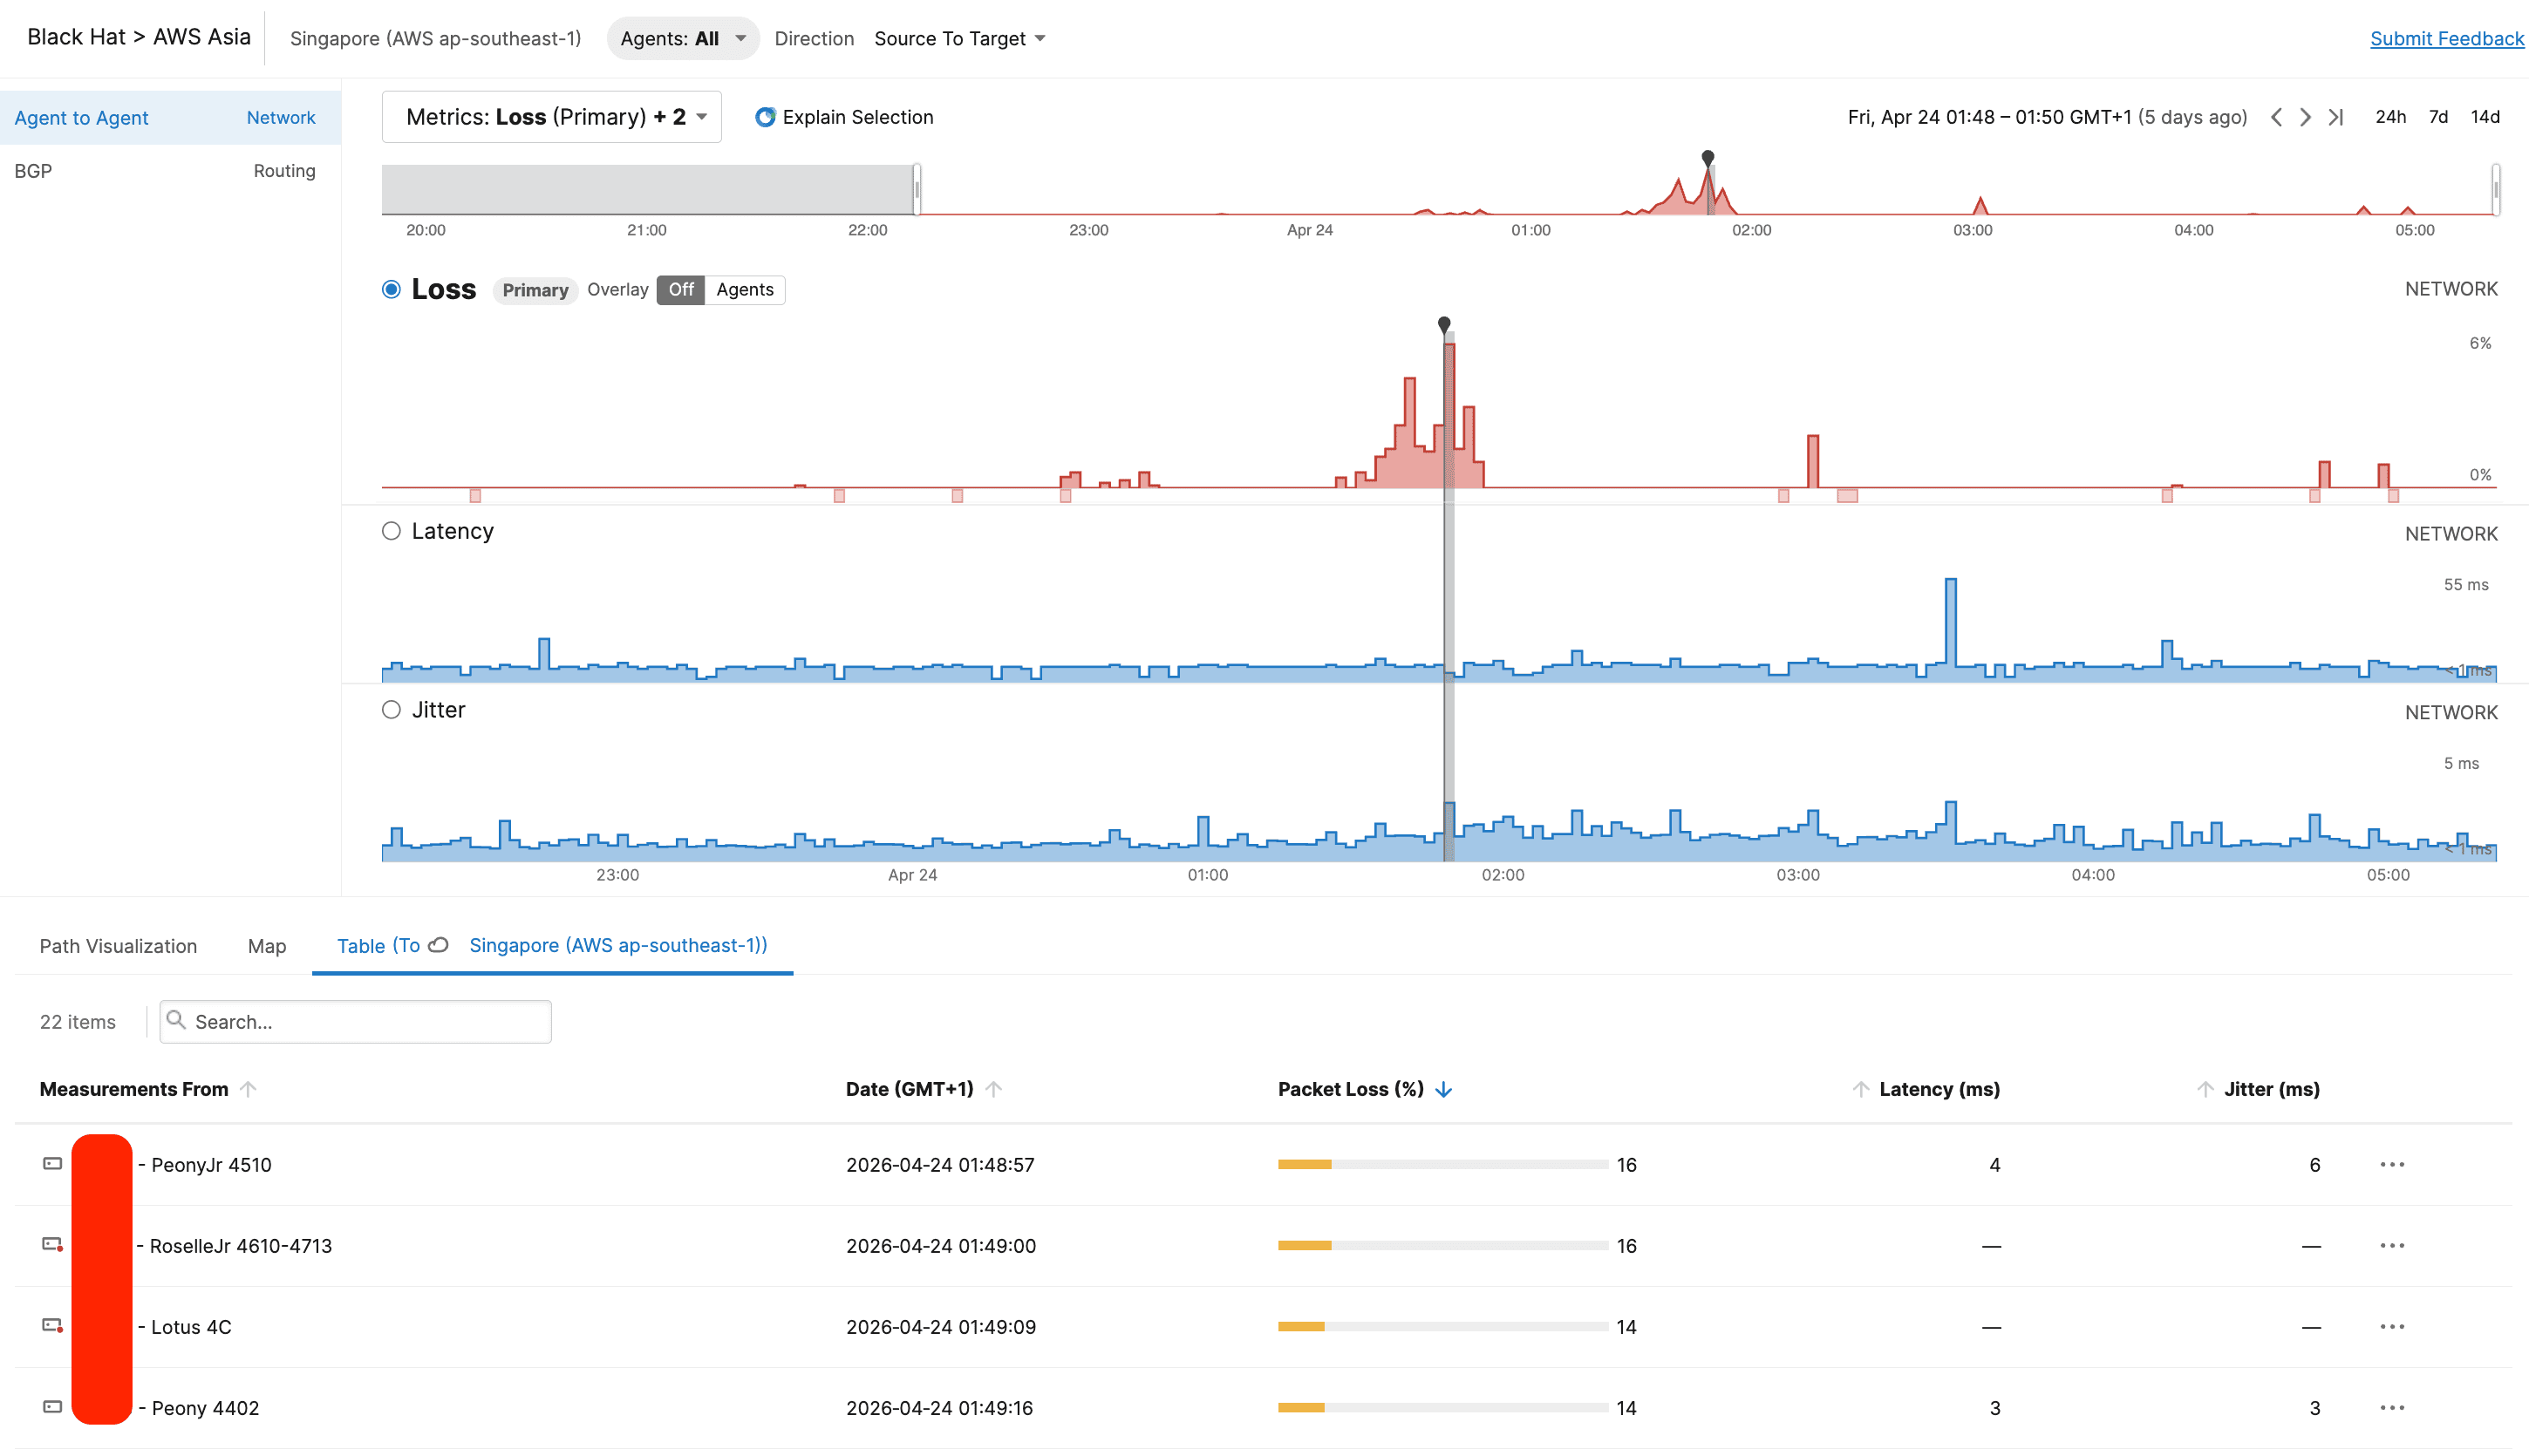
Task: Go to next time interval arrow
Action: [x=2305, y=117]
